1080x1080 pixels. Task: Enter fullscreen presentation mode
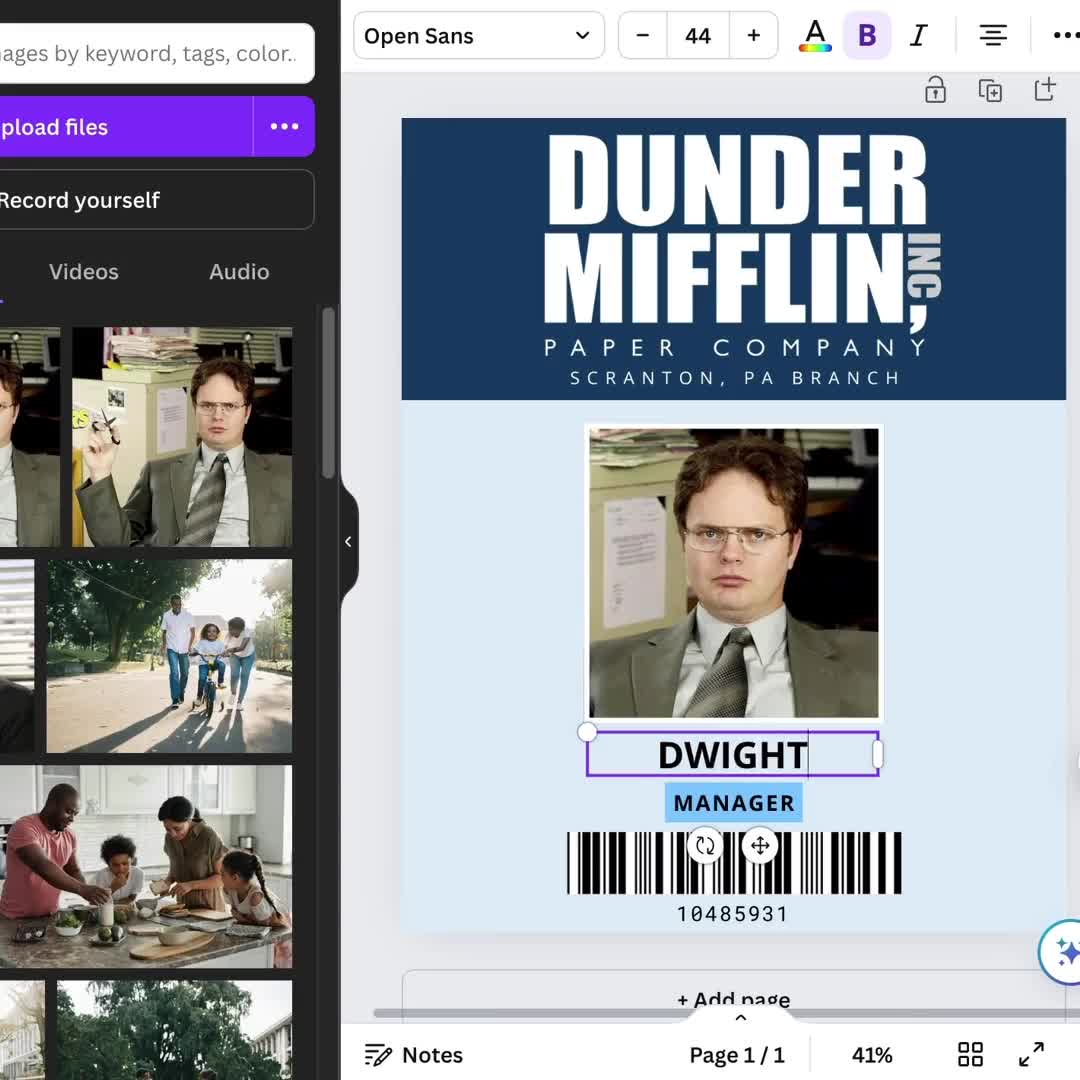click(x=1030, y=1053)
